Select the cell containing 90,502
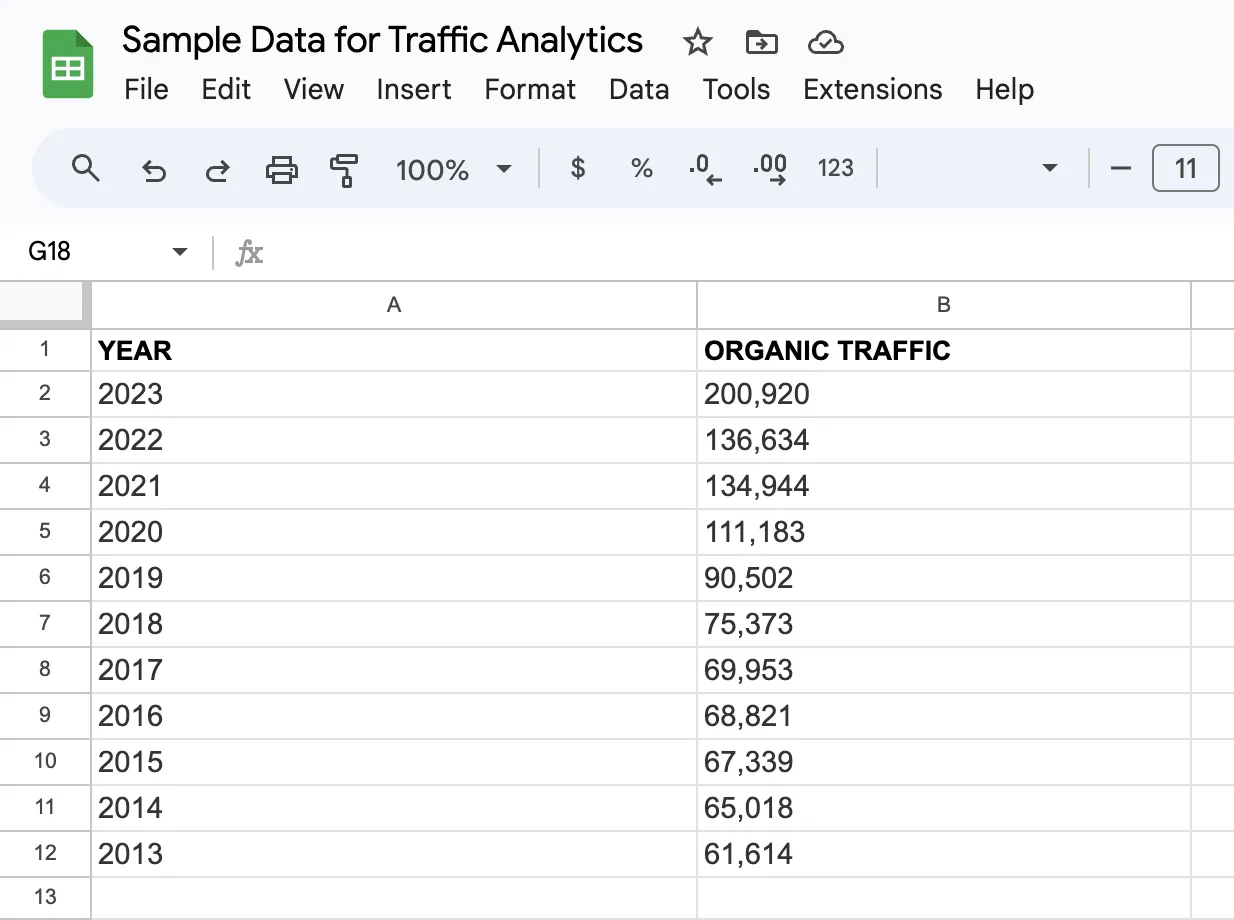This screenshot has width=1234, height=920. point(944,578)
